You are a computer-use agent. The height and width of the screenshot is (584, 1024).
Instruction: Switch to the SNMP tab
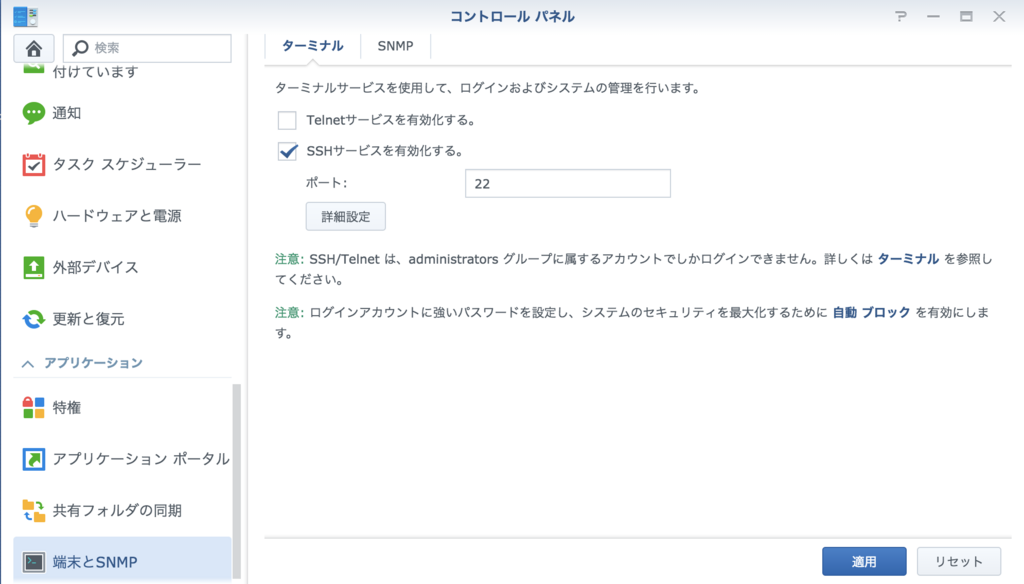395,46
